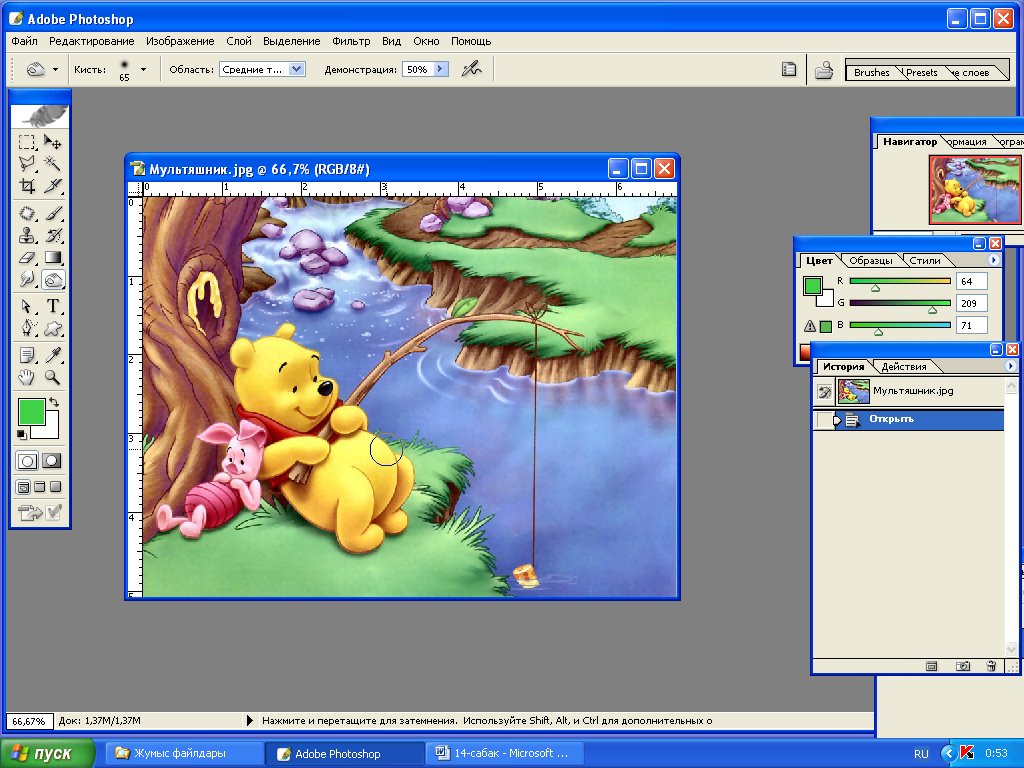The height and width of the screenshot is (768, 1024).
Task: Click the пуск Start button
Action: tap(47, 754)
